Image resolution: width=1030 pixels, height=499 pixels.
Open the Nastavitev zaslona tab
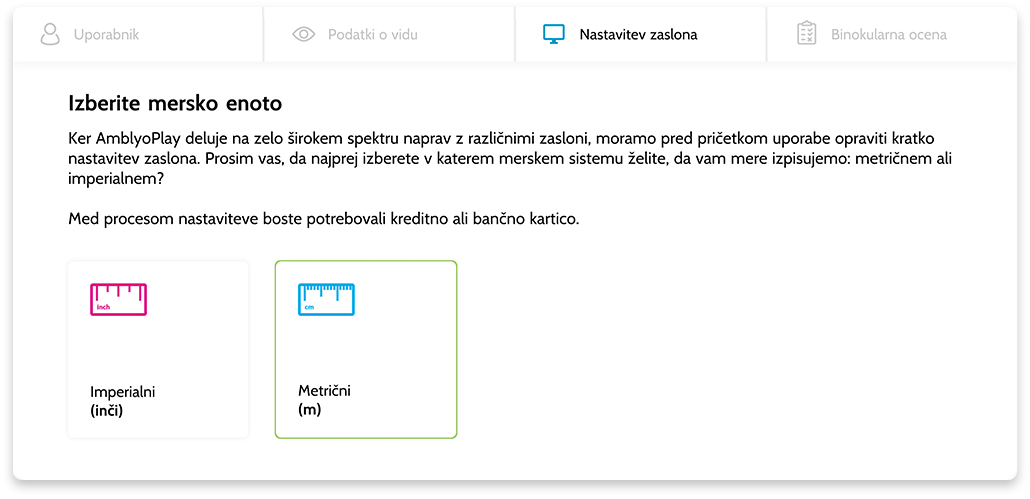(640, 35)
